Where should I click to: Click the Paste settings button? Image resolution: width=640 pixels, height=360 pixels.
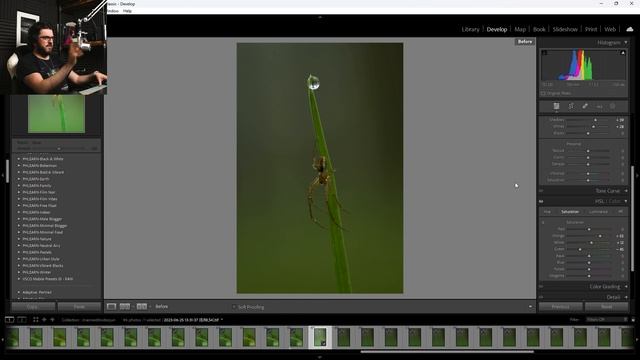point(79,307)
